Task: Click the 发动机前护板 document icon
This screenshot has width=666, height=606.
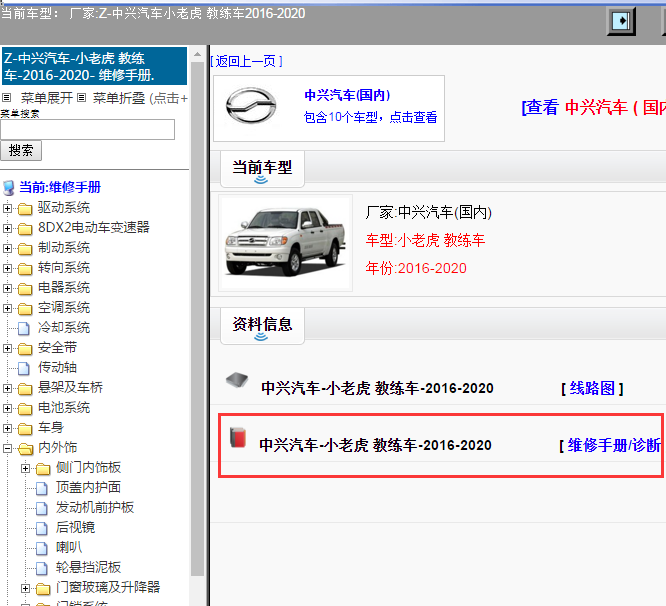Action: pyautogui.click(x=42, y=508)
